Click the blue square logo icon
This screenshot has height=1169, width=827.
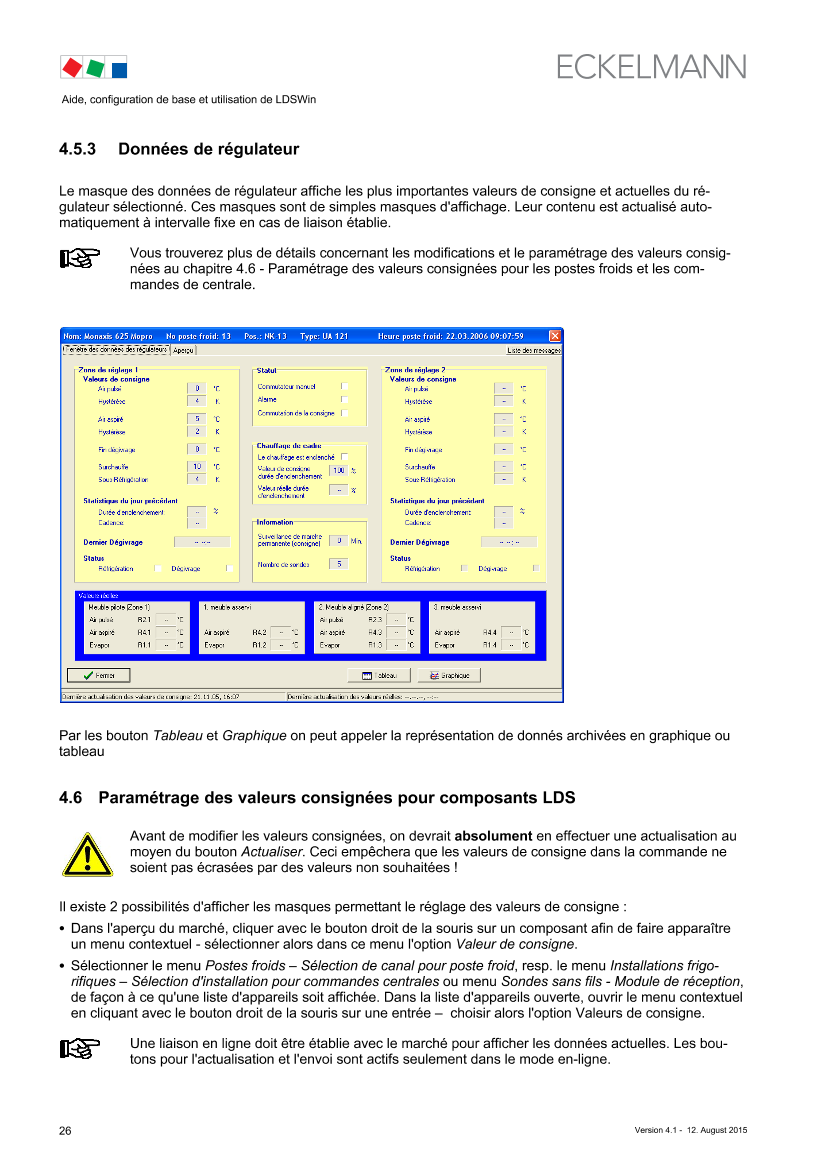click(x=119, y=69)
